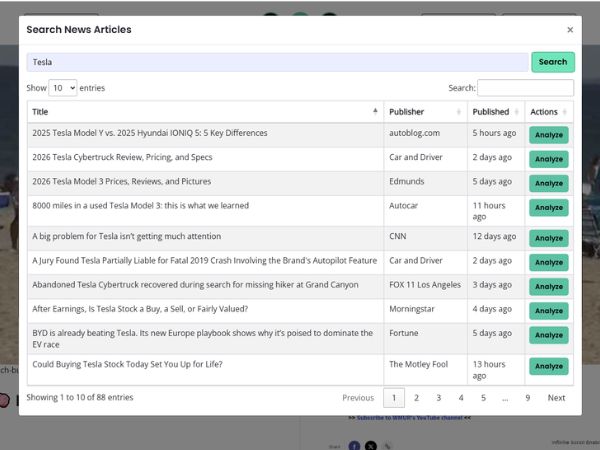This screenshot has height=450, width=600.
Task: Go to page 4 of results
Action: pos(461,398)
